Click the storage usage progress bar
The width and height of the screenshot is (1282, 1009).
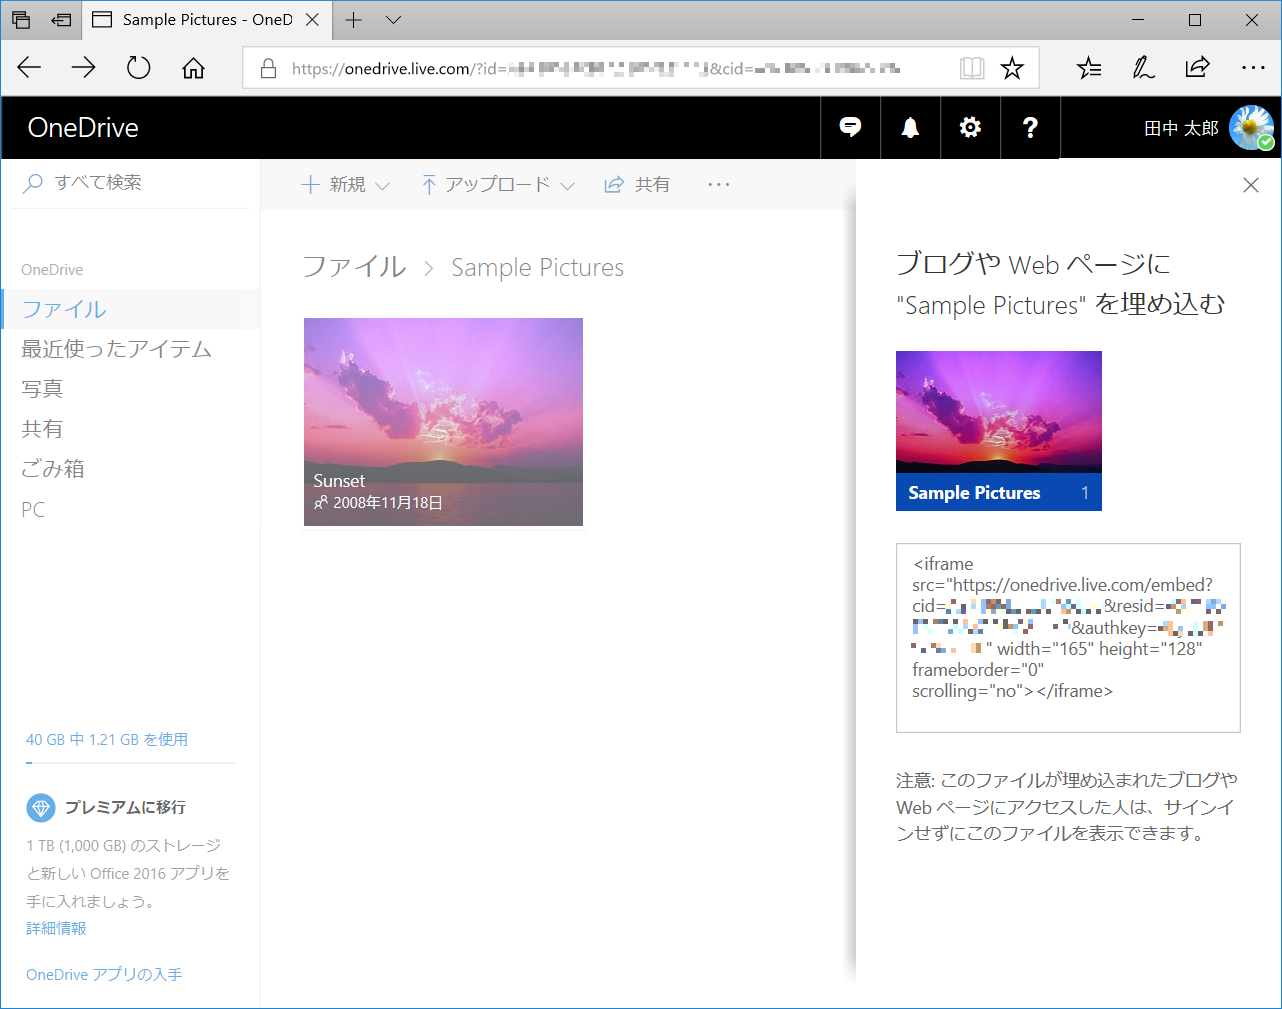(129, 760)
